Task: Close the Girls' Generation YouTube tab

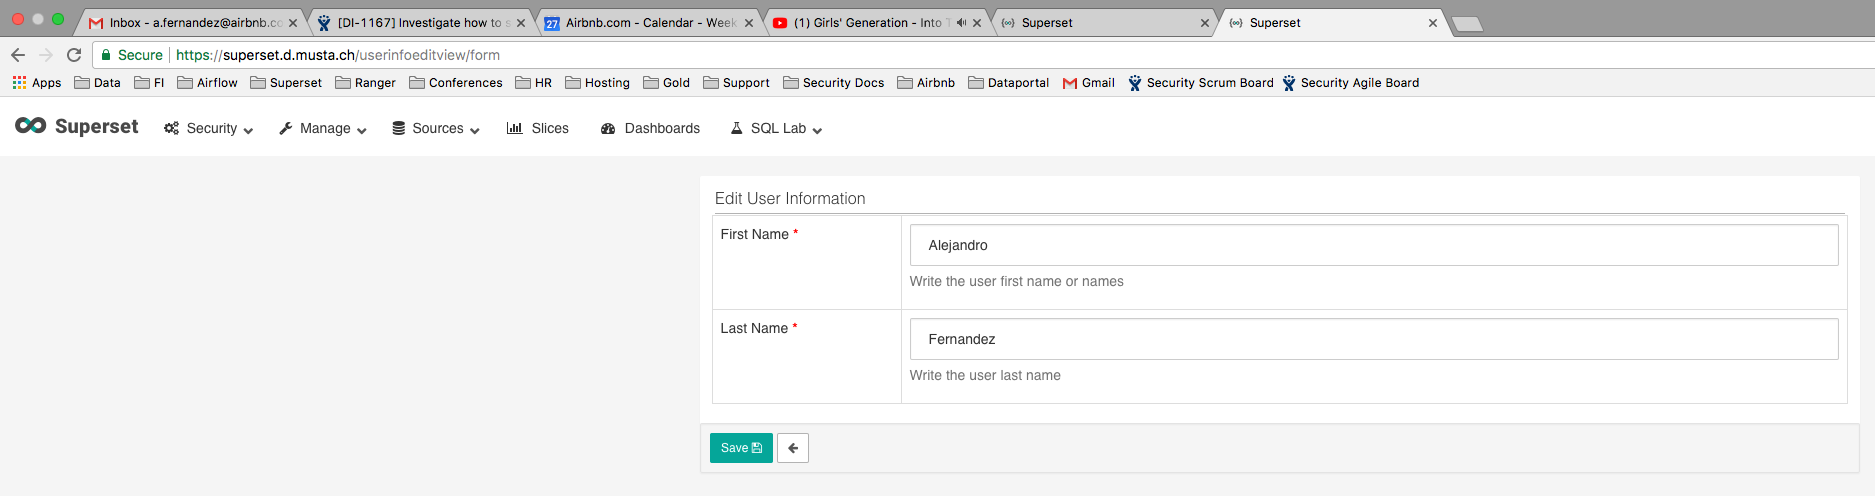Action: (977, 23)
